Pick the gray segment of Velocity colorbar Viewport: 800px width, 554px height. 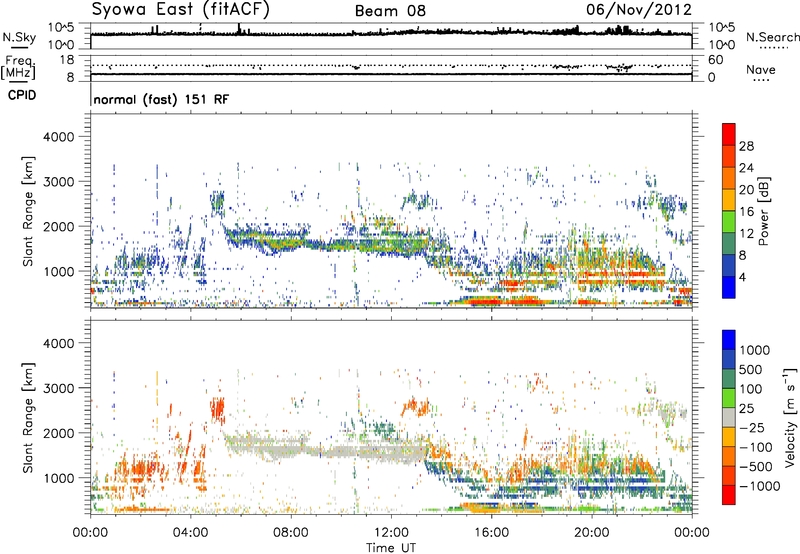click(729, 417)
